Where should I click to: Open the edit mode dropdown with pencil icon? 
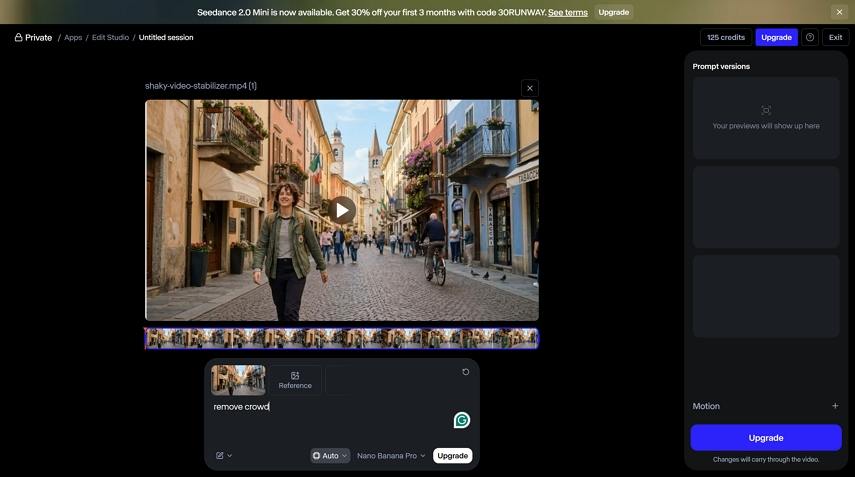[224, 455]
